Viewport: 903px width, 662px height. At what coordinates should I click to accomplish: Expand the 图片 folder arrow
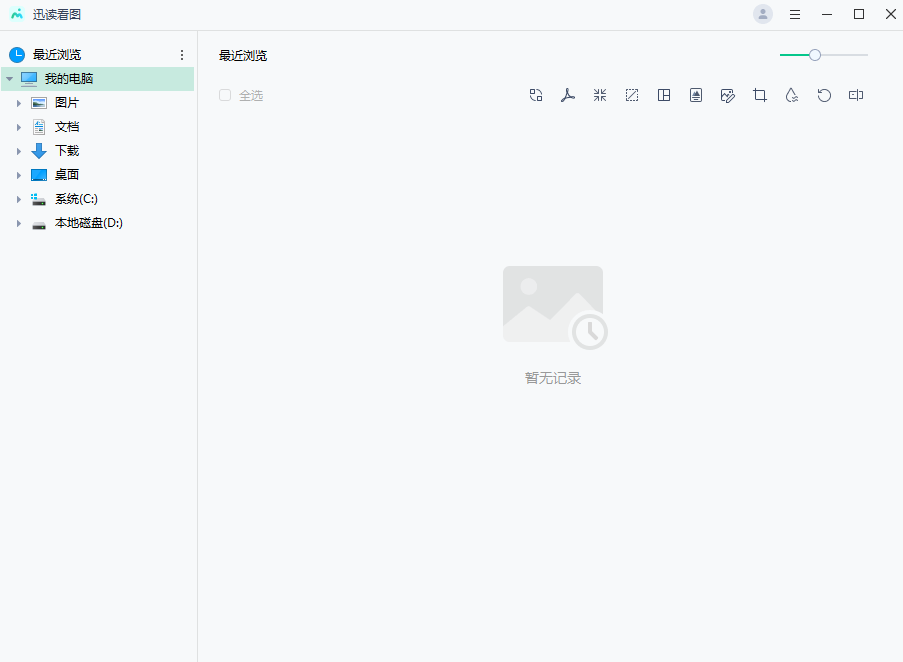pos(19,103)
